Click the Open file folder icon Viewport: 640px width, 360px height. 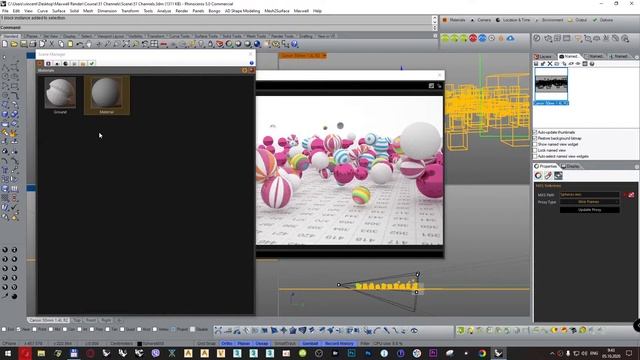(x=14, y=44)
